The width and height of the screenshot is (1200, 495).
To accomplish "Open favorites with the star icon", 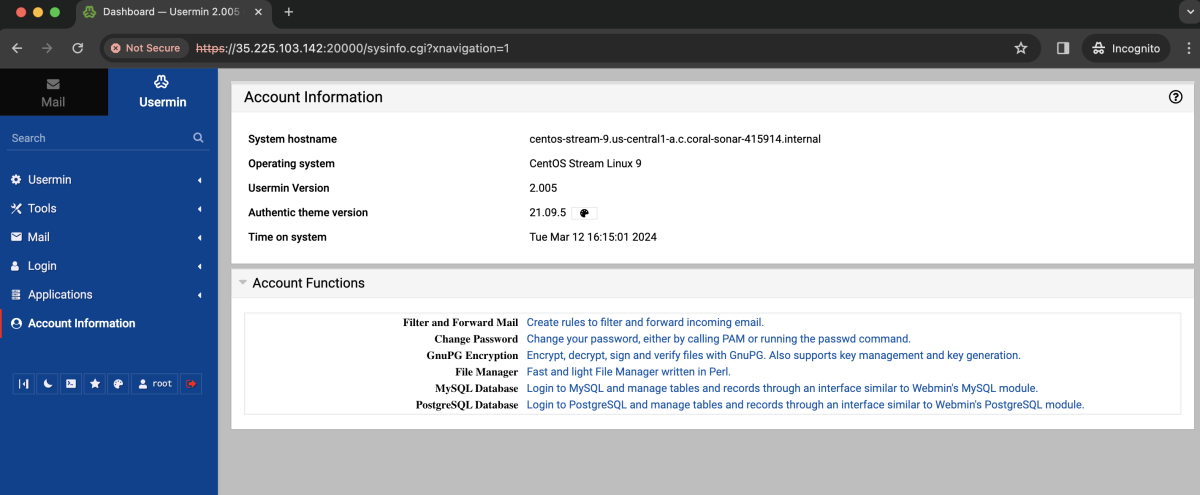I will (95, 383).
